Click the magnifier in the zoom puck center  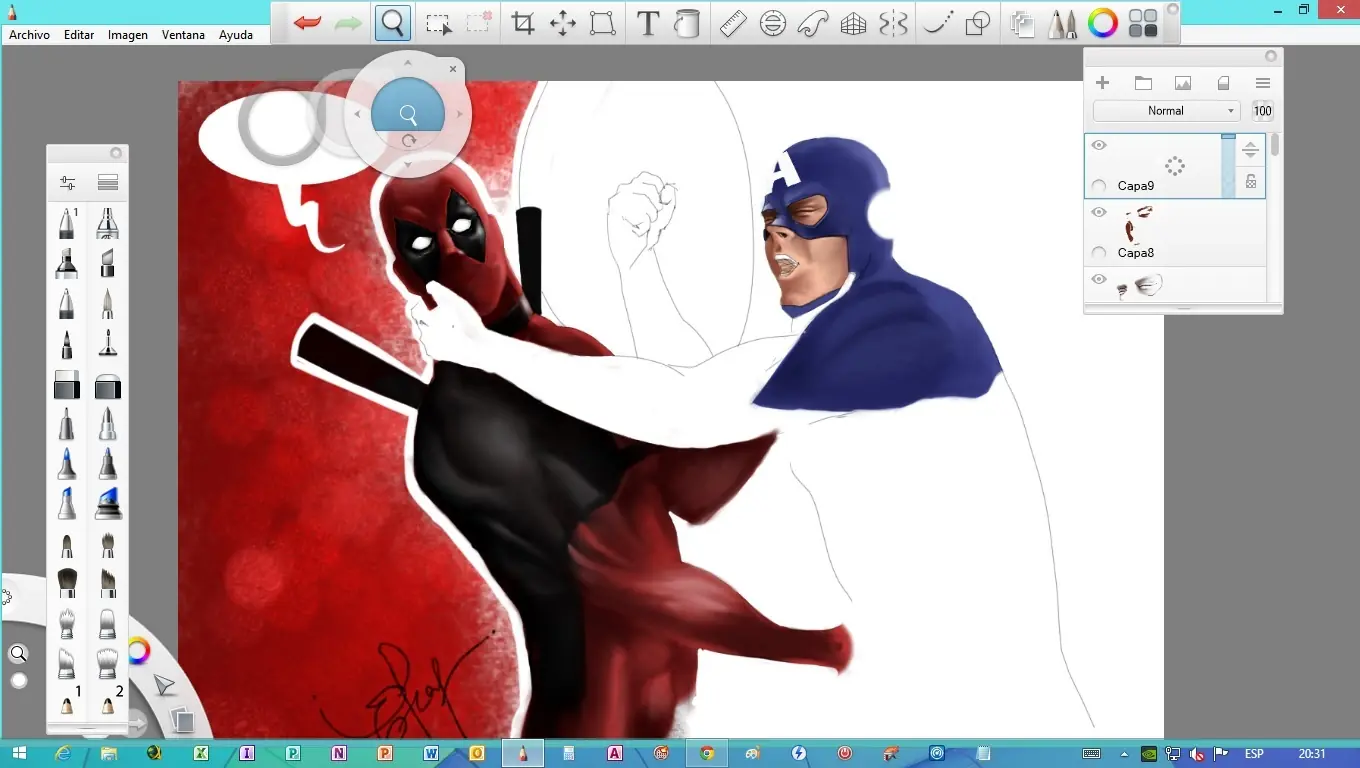[408, 113]
